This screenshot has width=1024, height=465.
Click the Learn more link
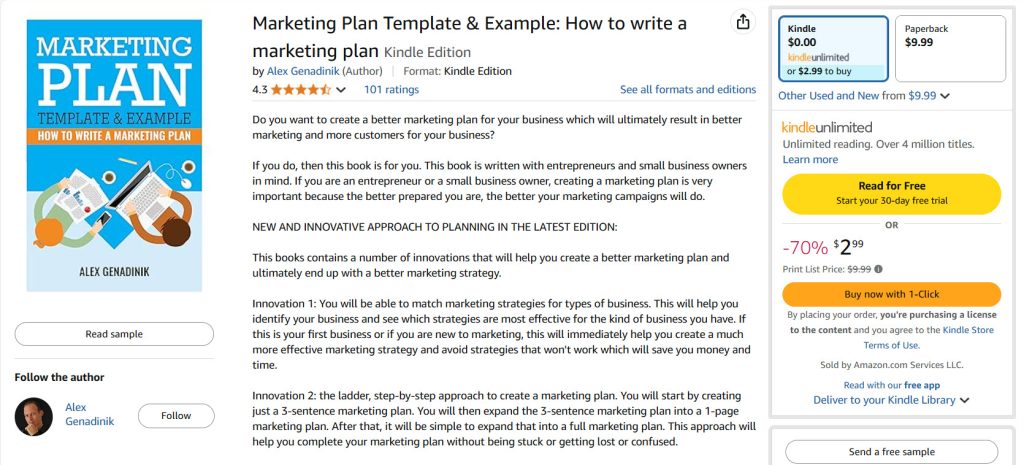coord(810,159)
